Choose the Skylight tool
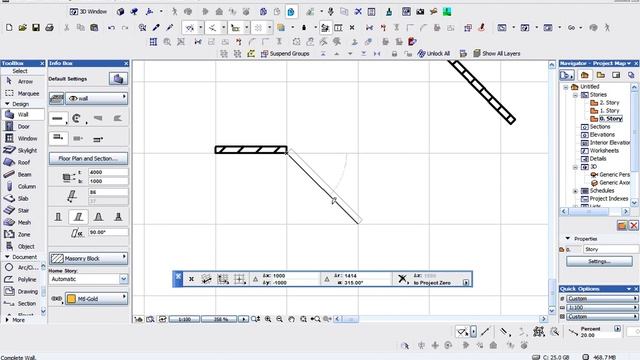Image resolution: width=640 pixels, height=360 pixels. click(22, 150)
